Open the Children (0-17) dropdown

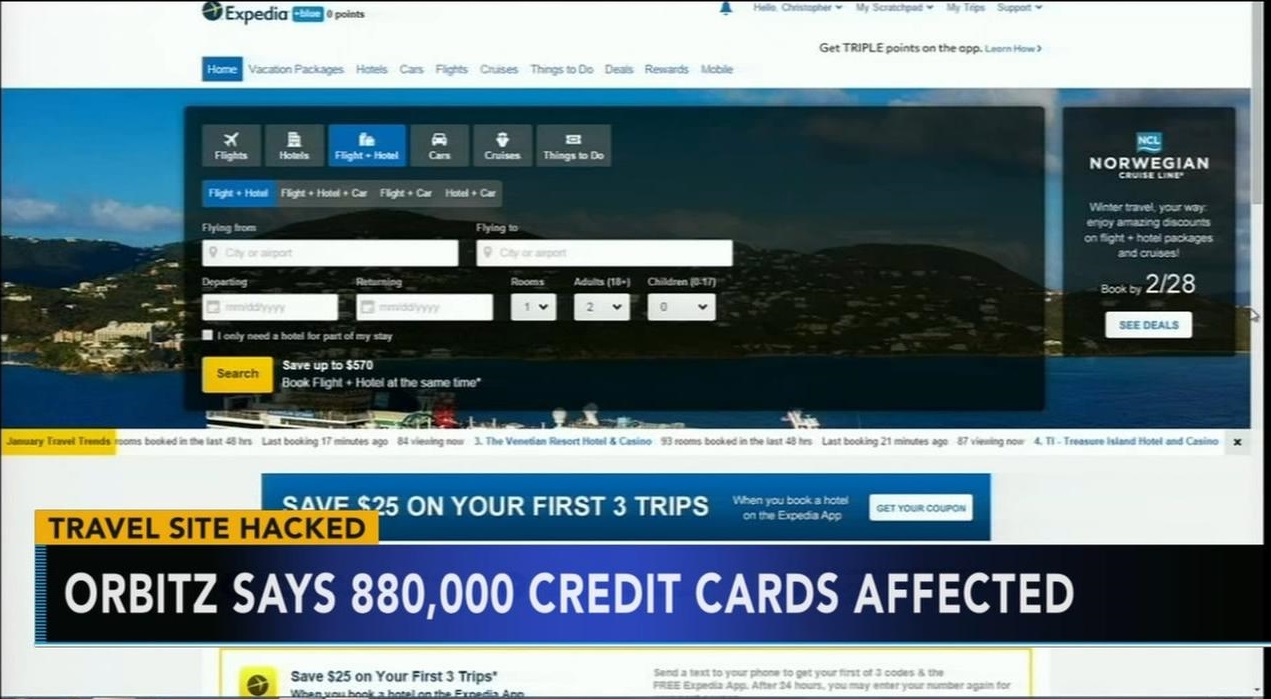click(x=681, y=307)
